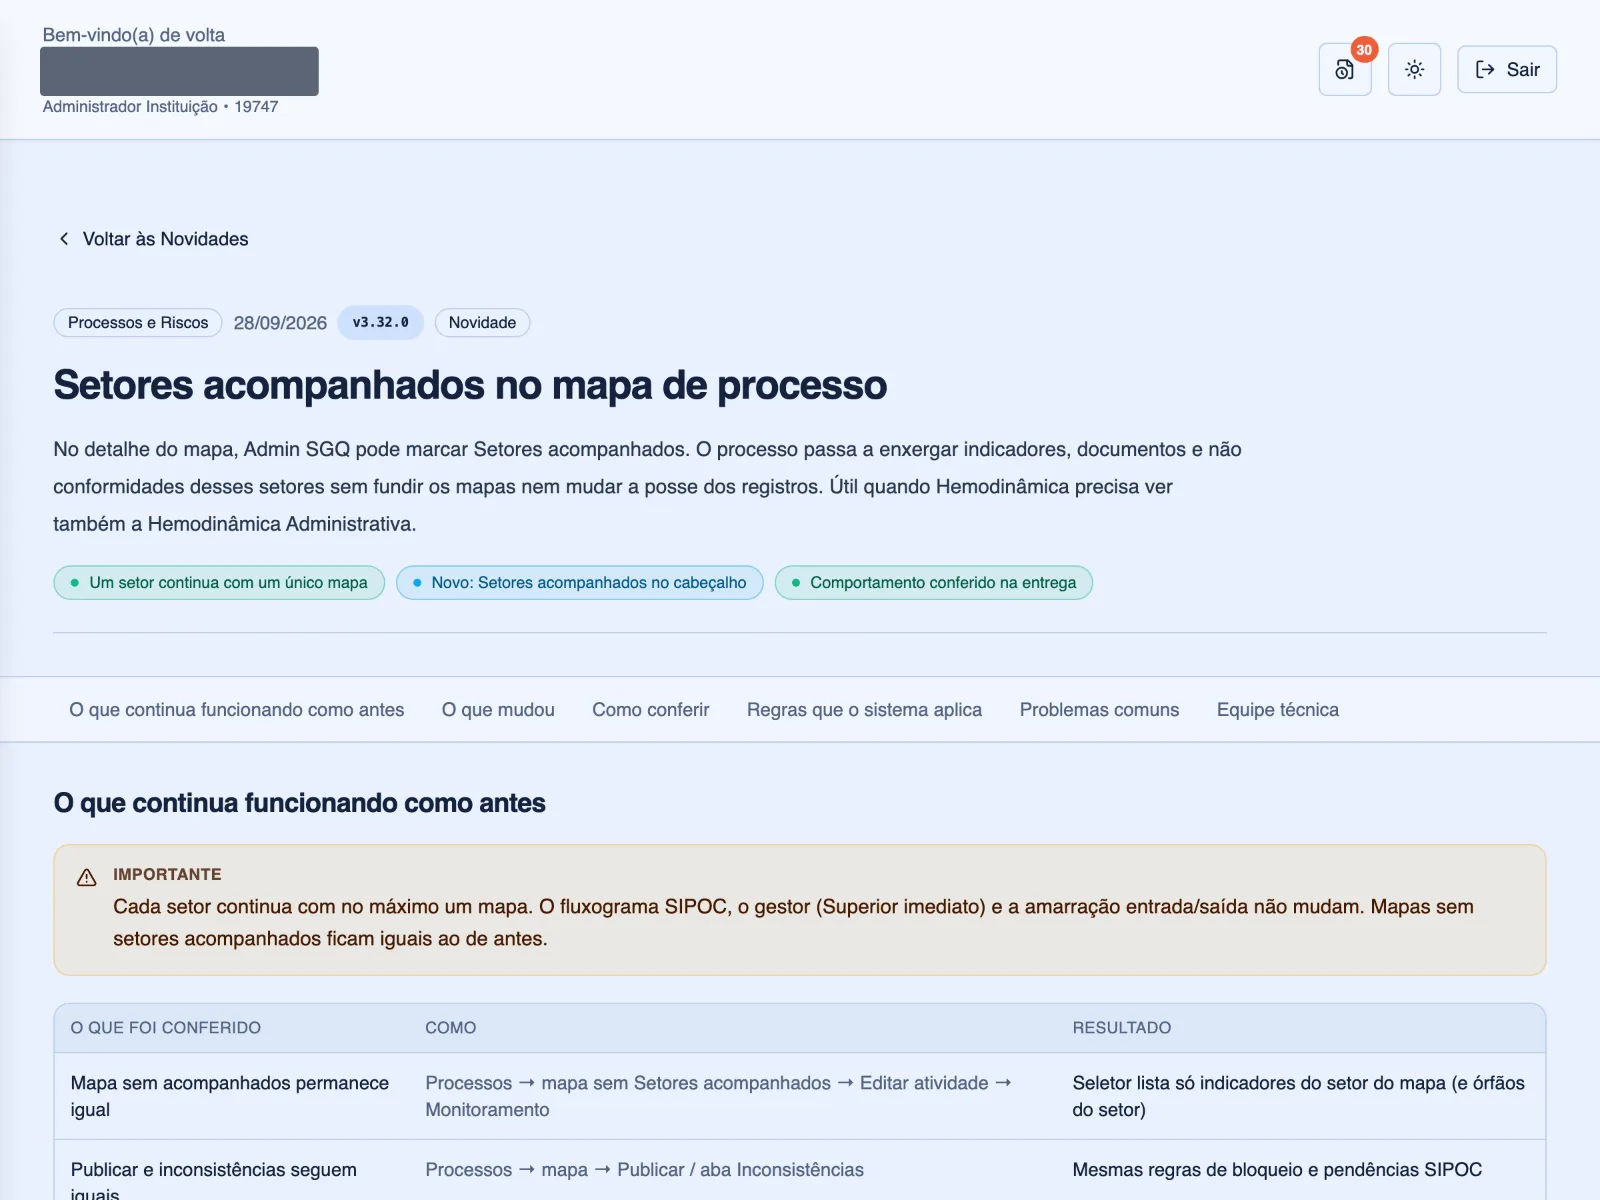Click the v3.32.0 version badge
The height and width of the screenshot is (1200, 1600).
click(x=380, y=323)
